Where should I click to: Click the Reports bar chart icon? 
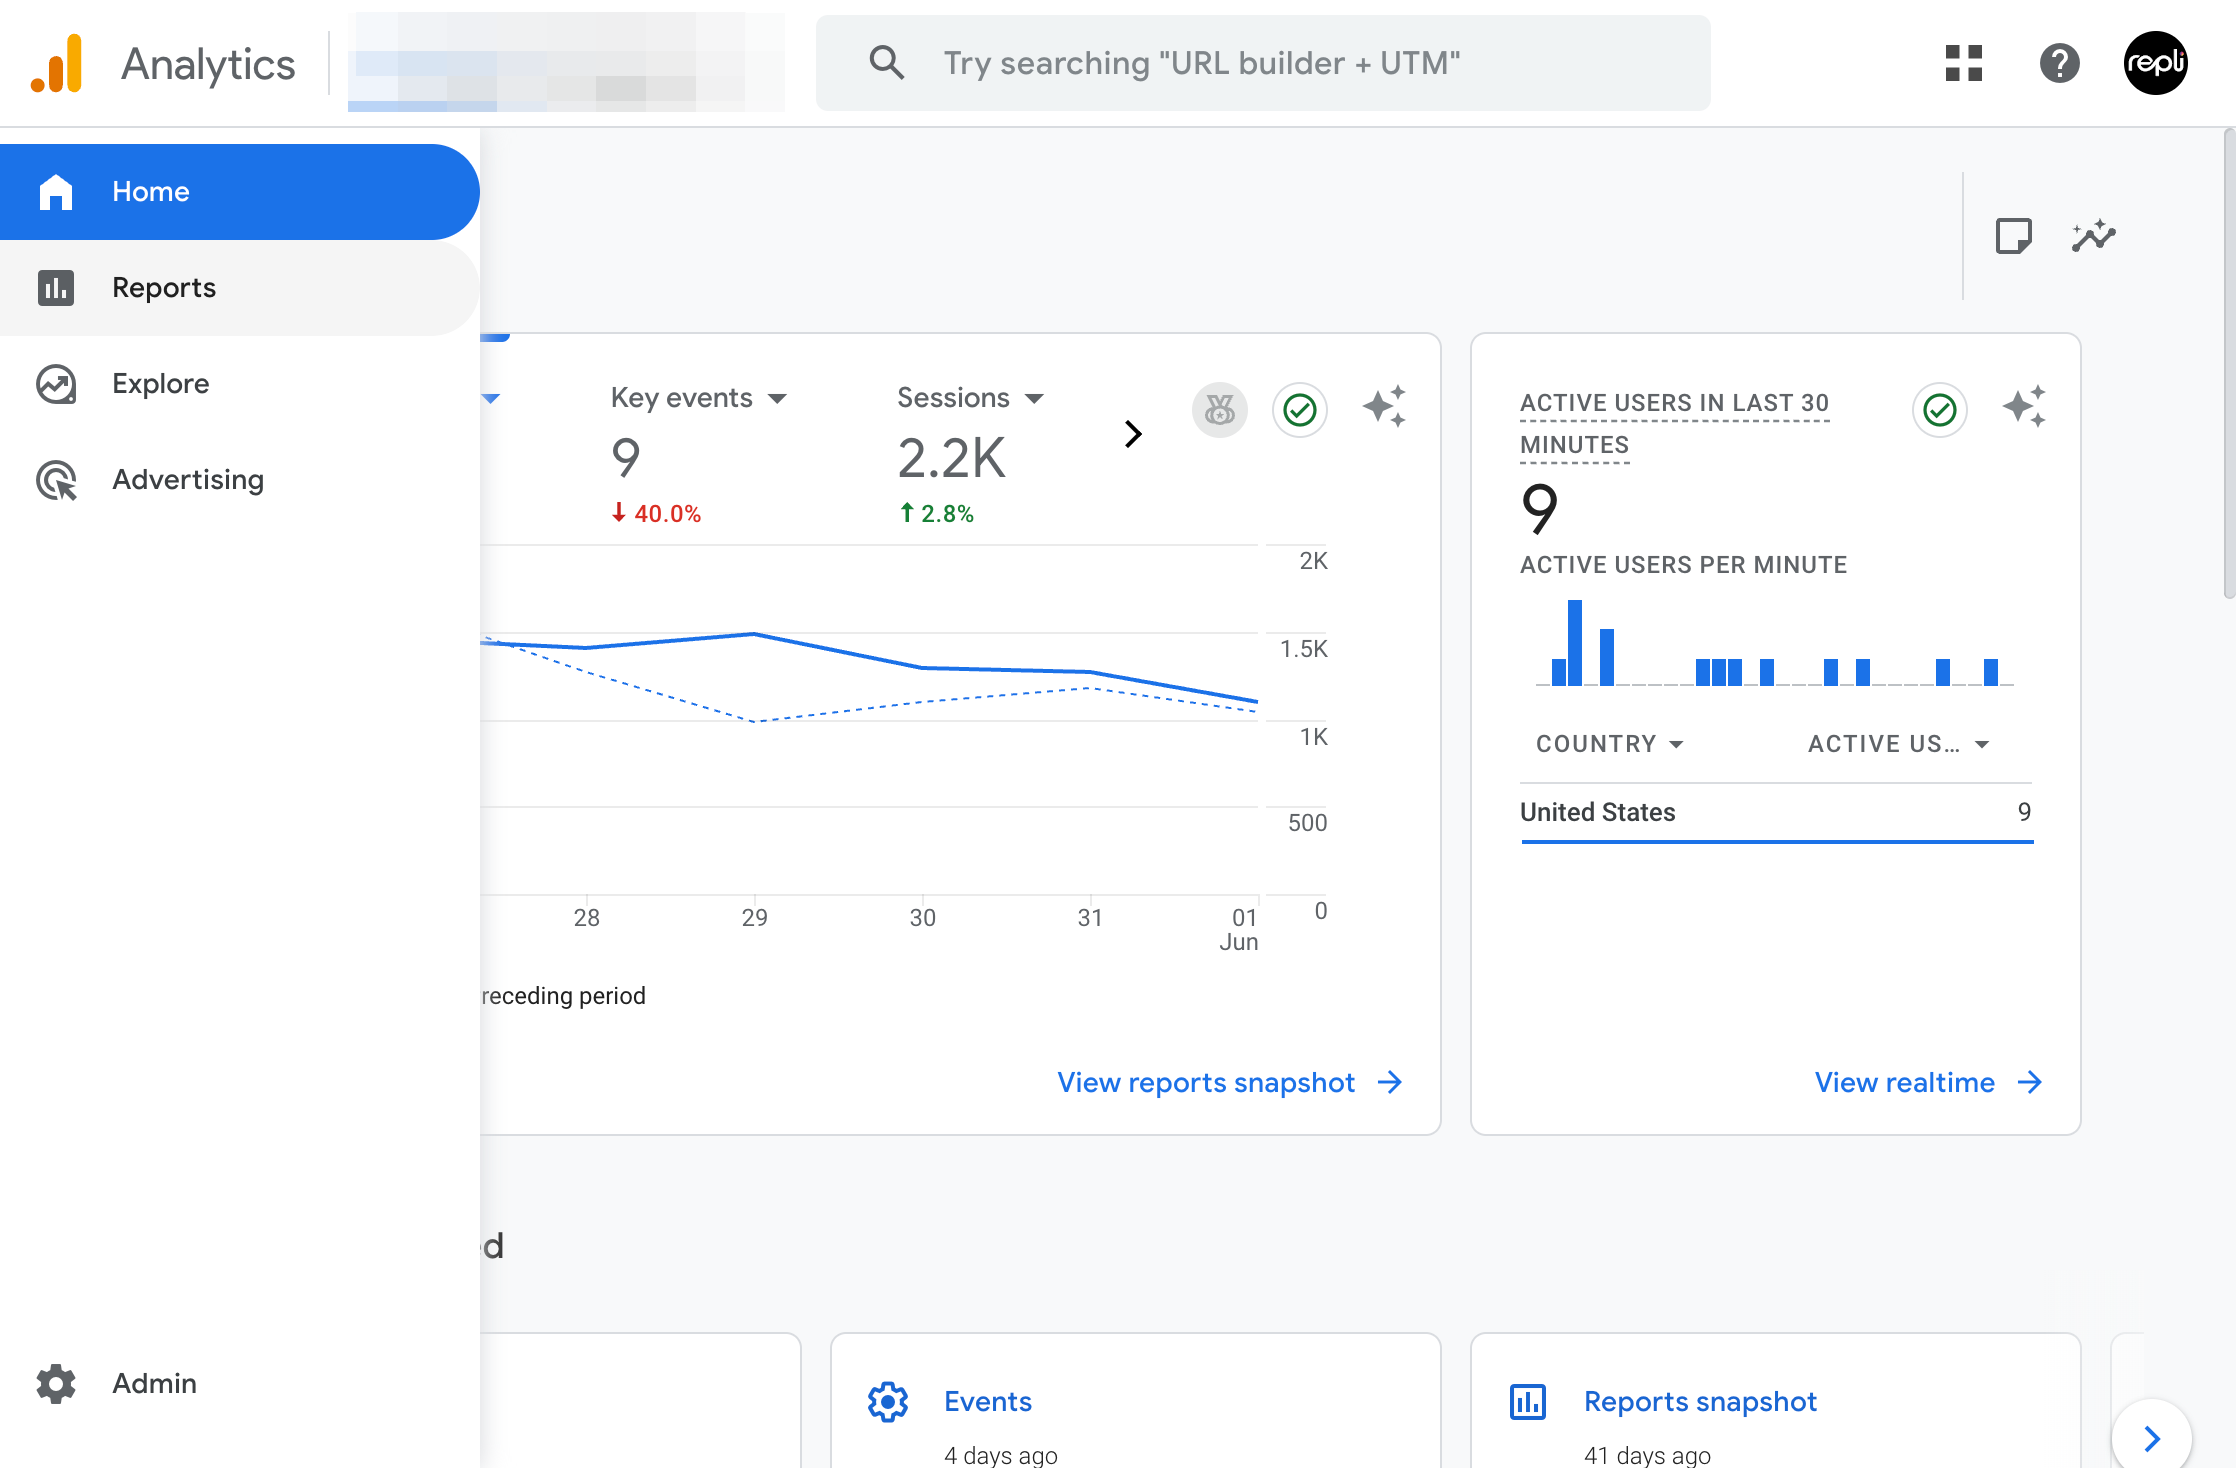(x=56, y=288)
